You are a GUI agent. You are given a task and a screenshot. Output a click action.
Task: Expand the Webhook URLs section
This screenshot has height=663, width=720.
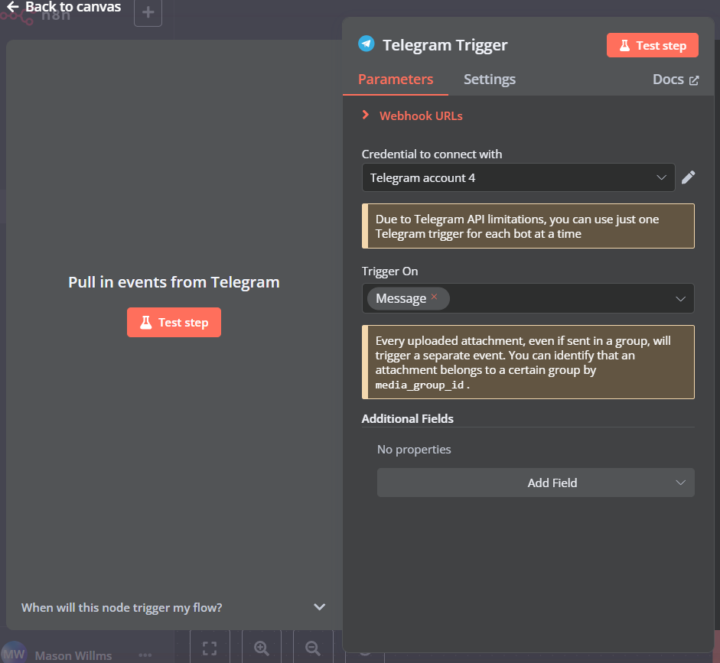412,116
